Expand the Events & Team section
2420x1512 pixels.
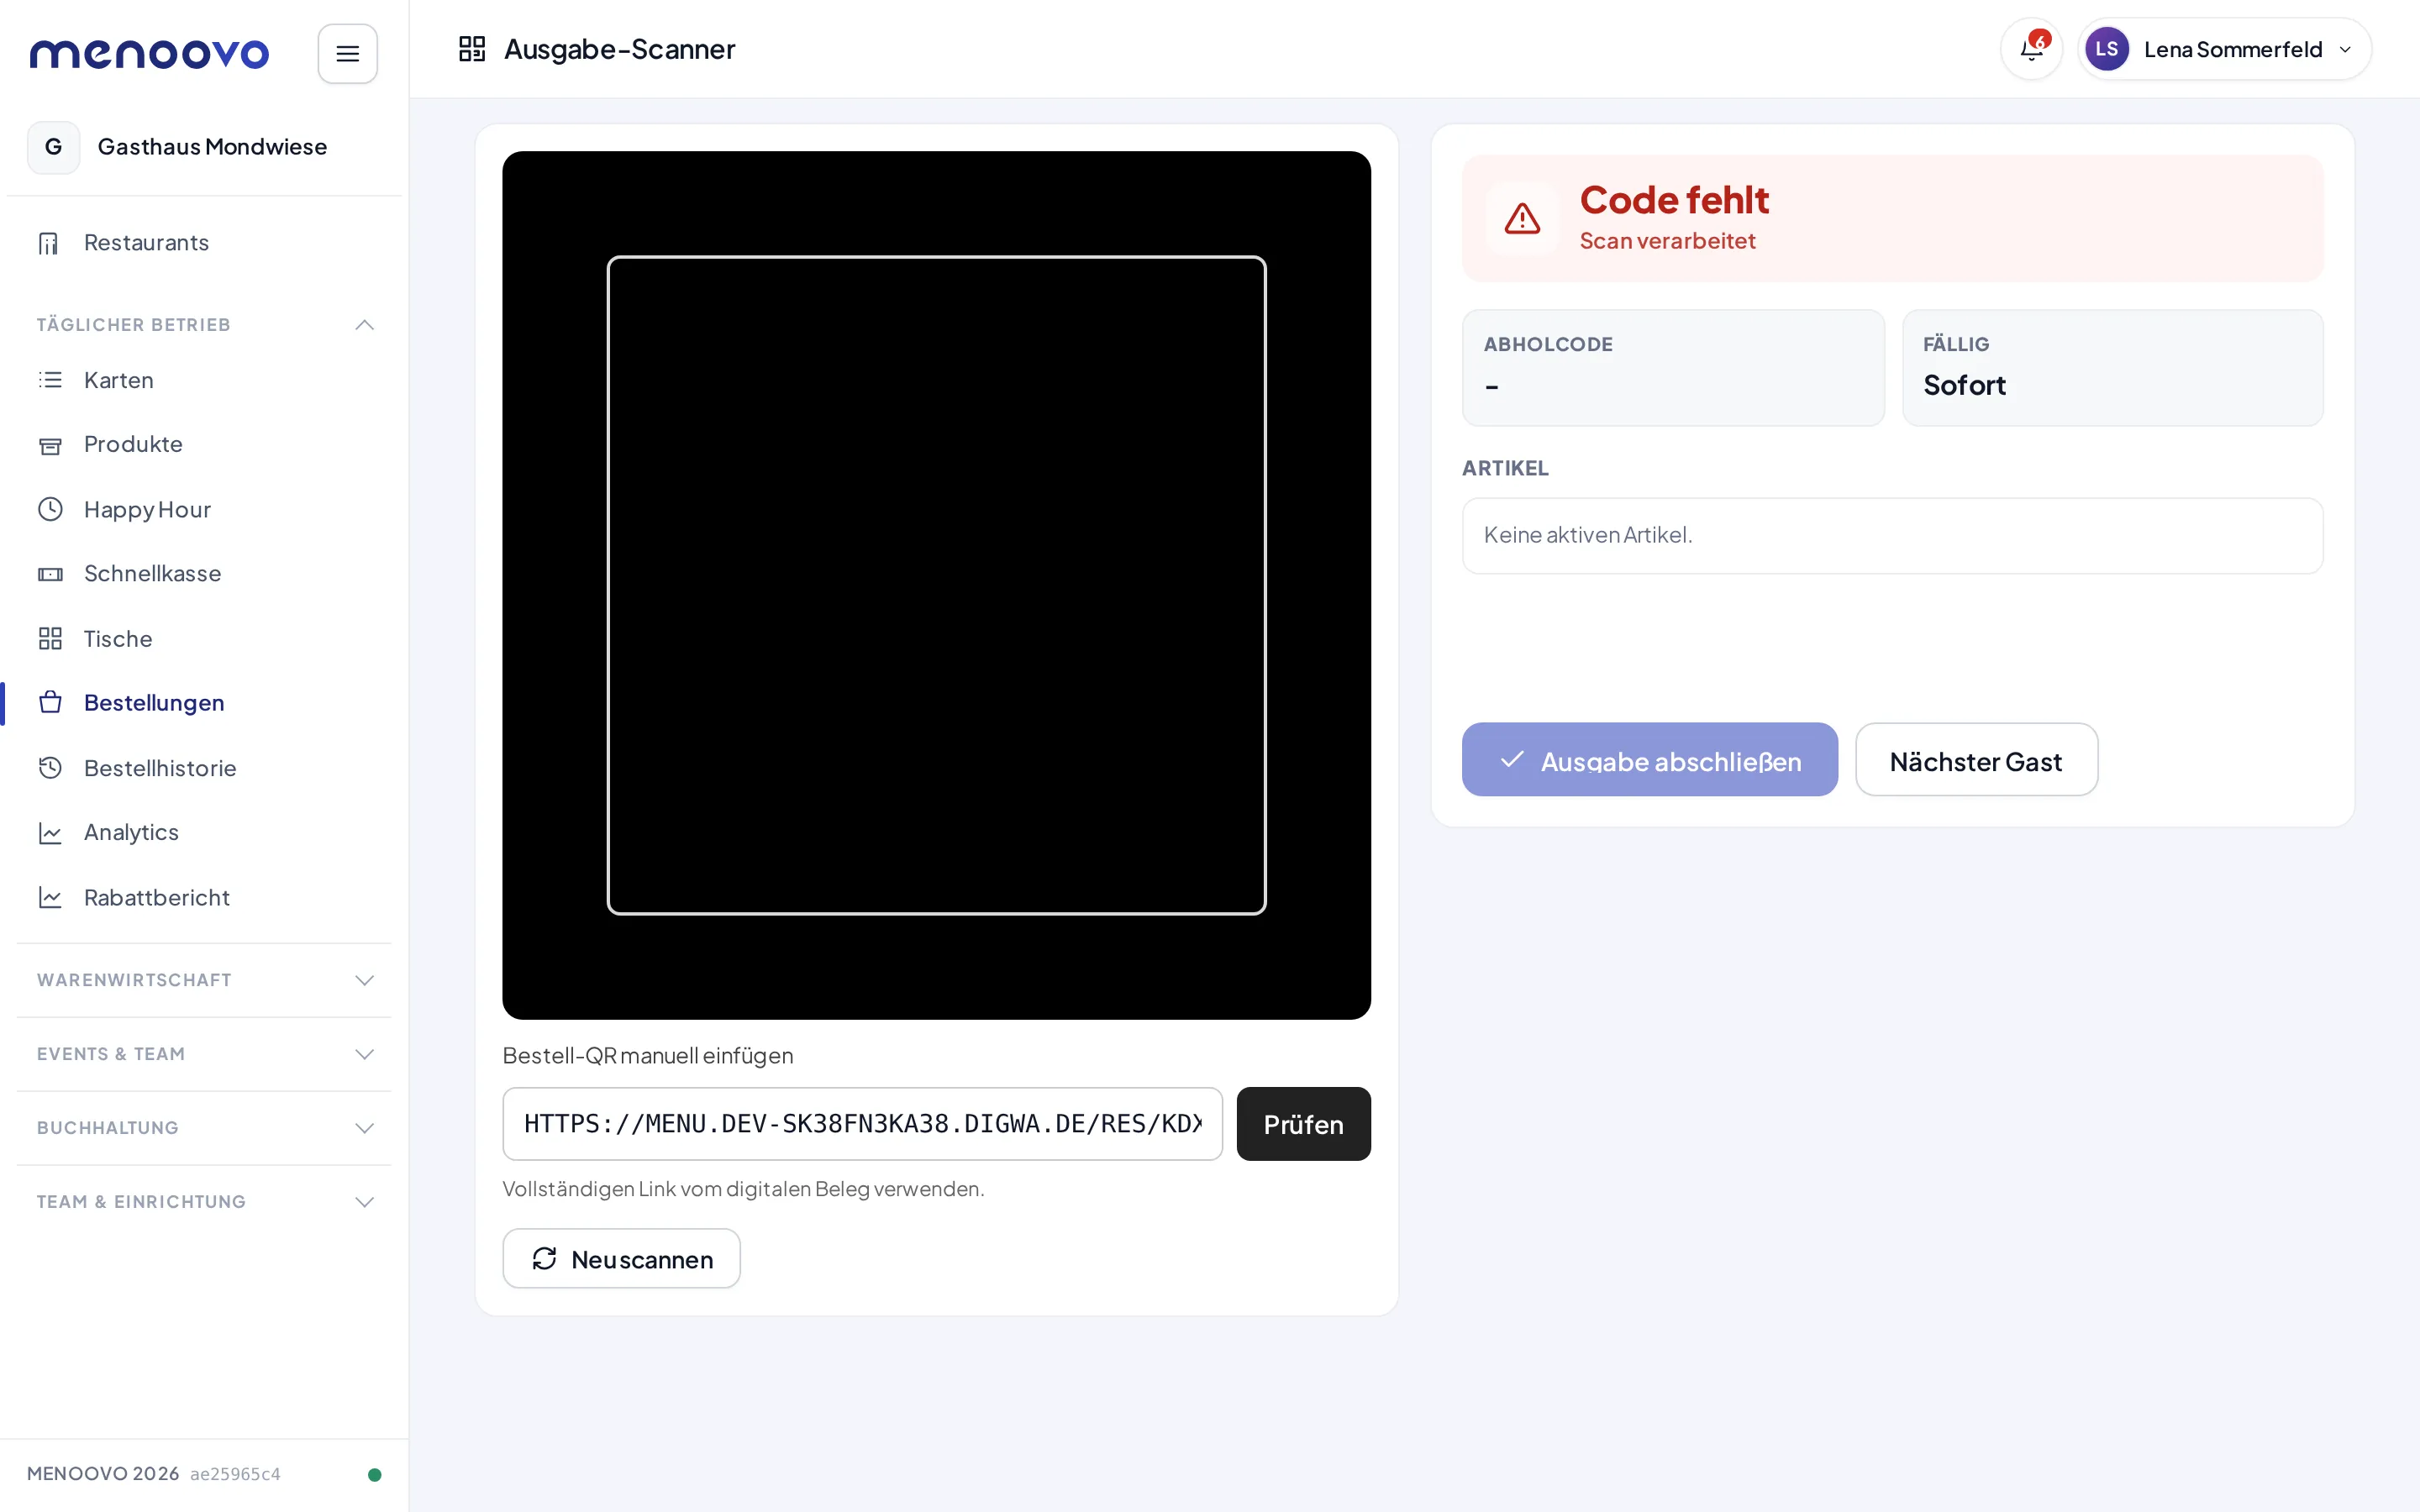coord(204,1054)
